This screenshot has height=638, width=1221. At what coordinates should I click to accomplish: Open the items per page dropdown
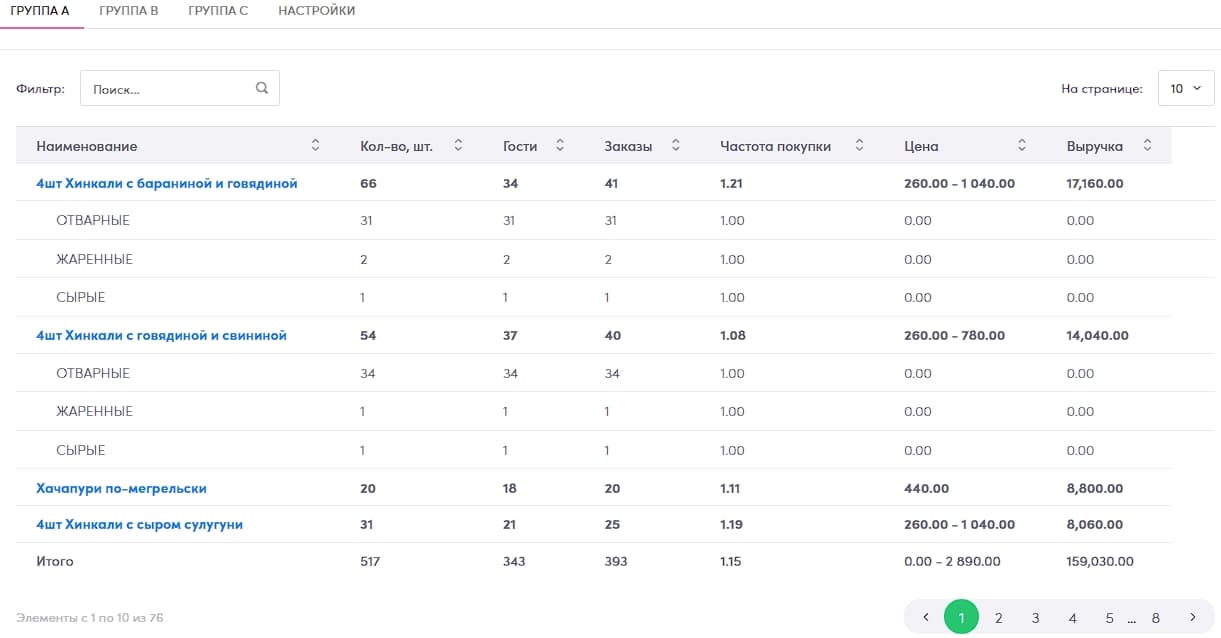click(1186, 88)
